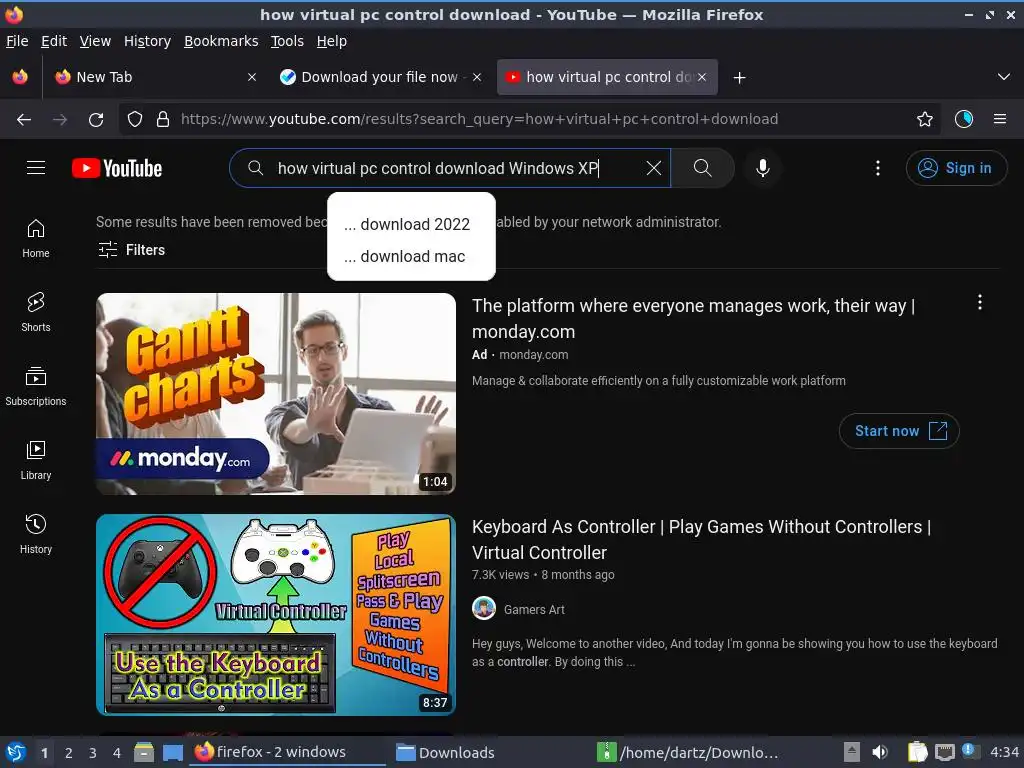Viewport: 1024px width, 768px height.
Task: Open tracking protection shield icon
Action: pos(135,119)
